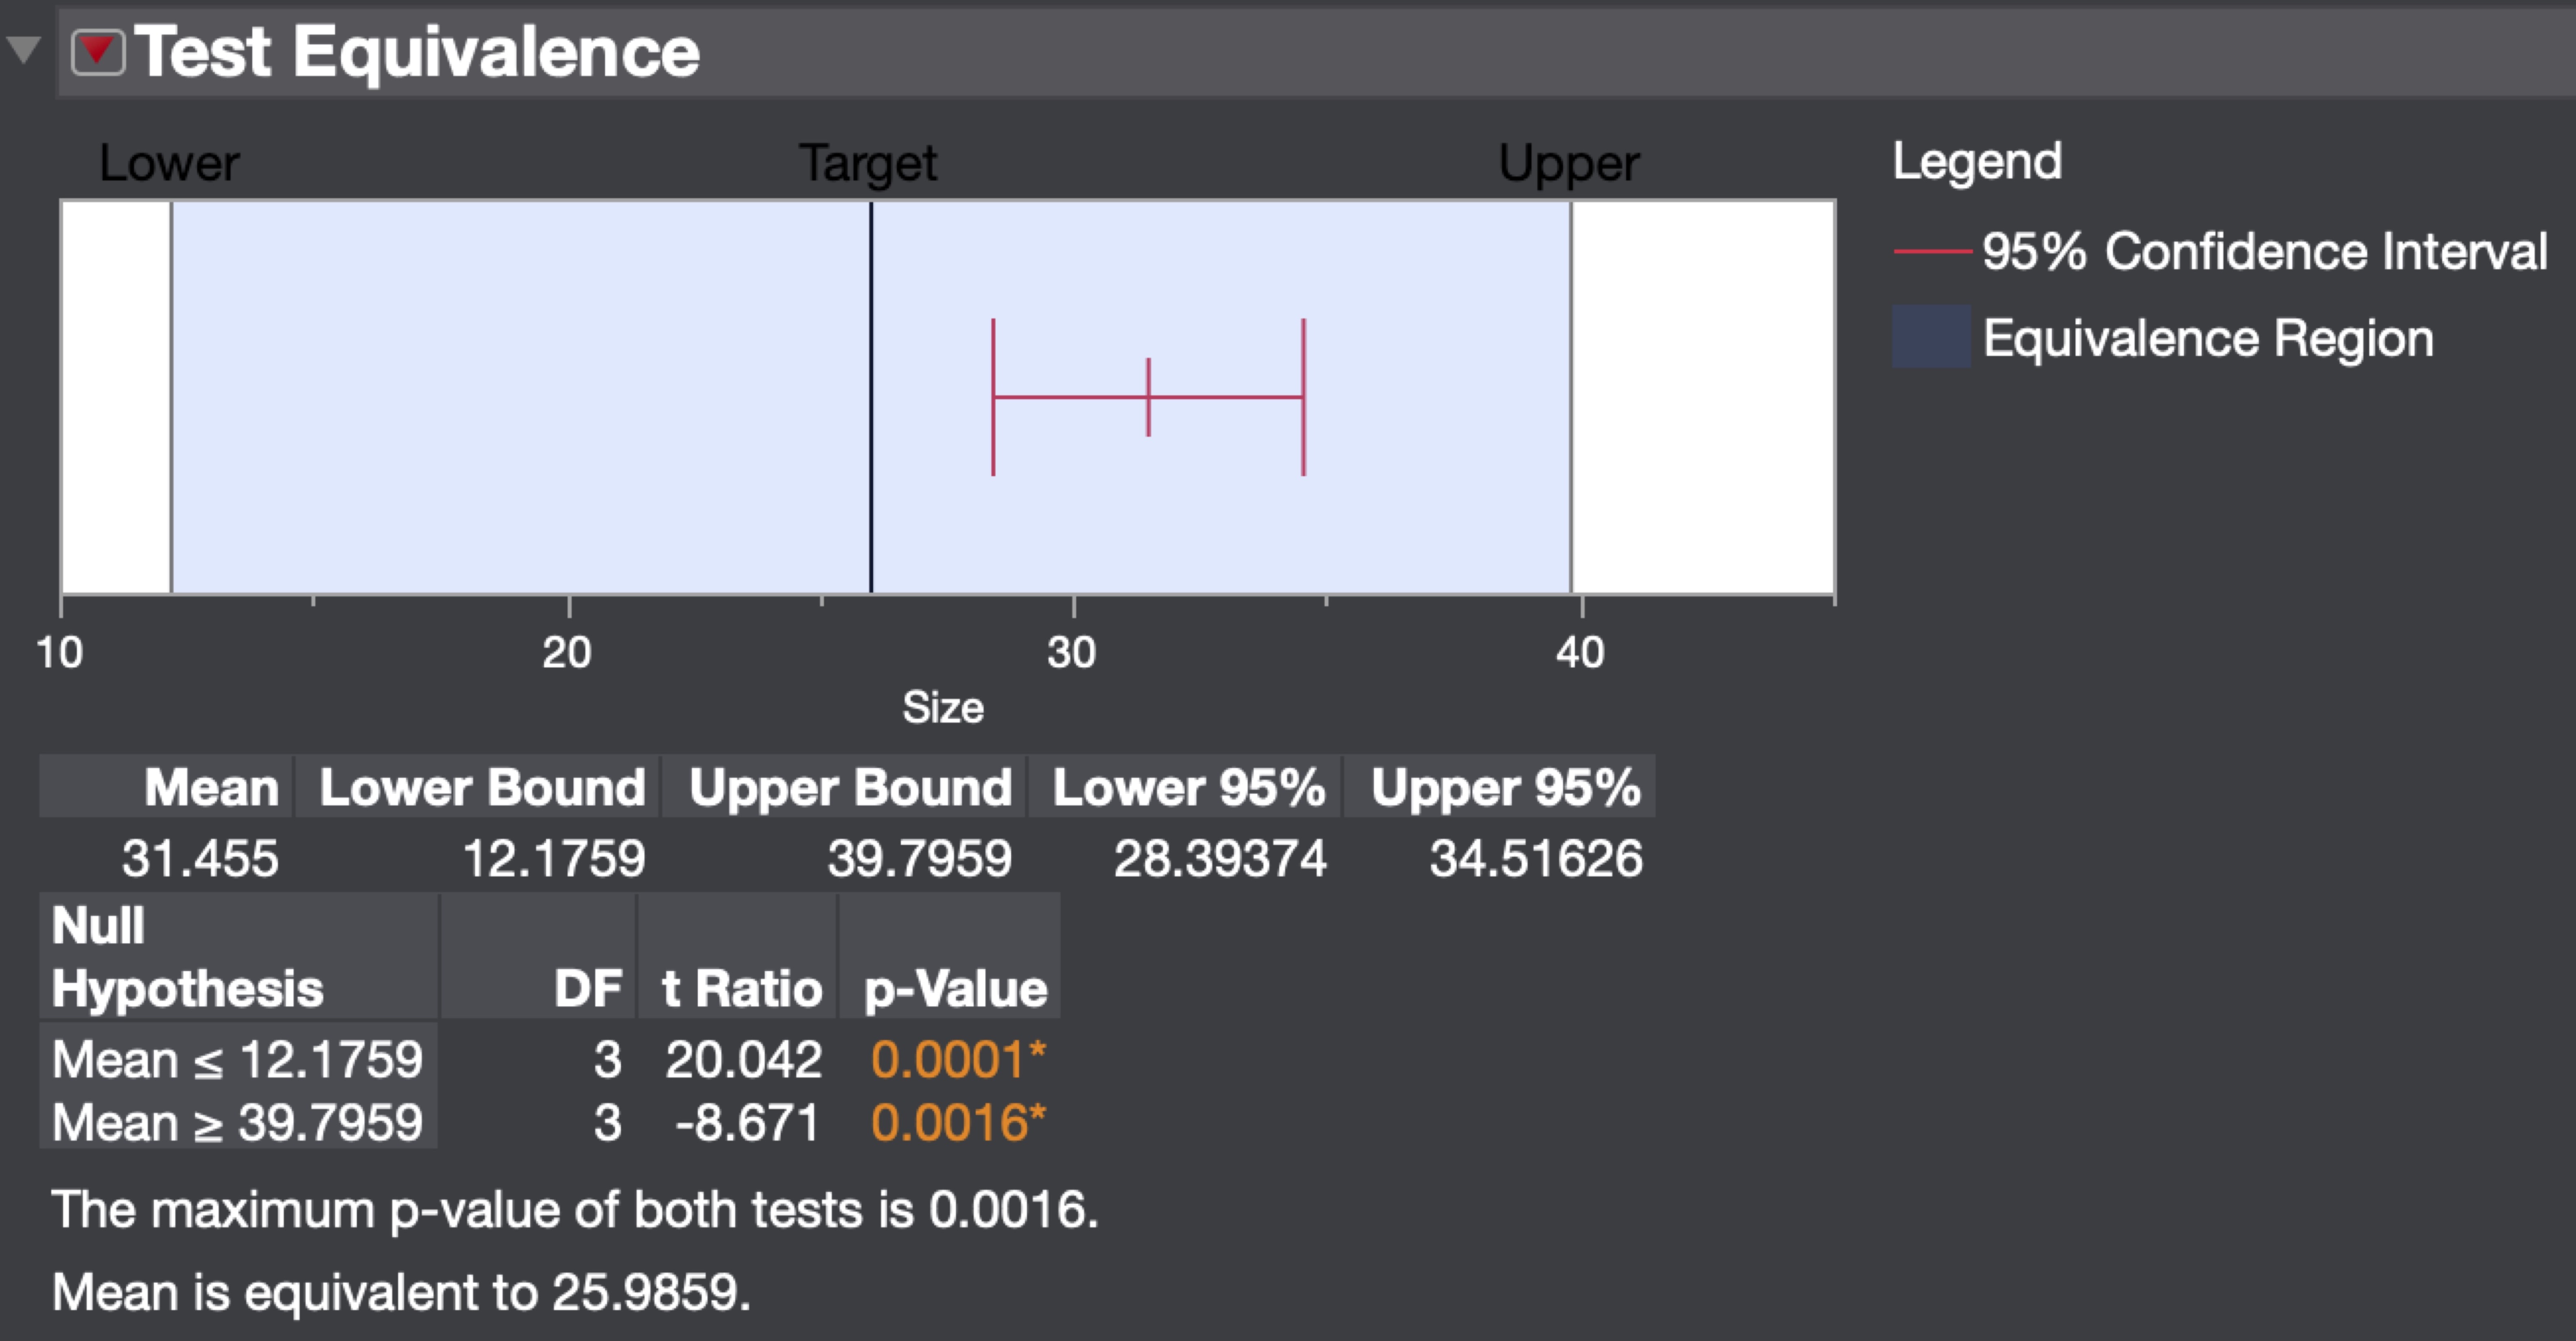Select the p-Value column header
The width and height of the screenshot is (2576, 1341).
950,956
